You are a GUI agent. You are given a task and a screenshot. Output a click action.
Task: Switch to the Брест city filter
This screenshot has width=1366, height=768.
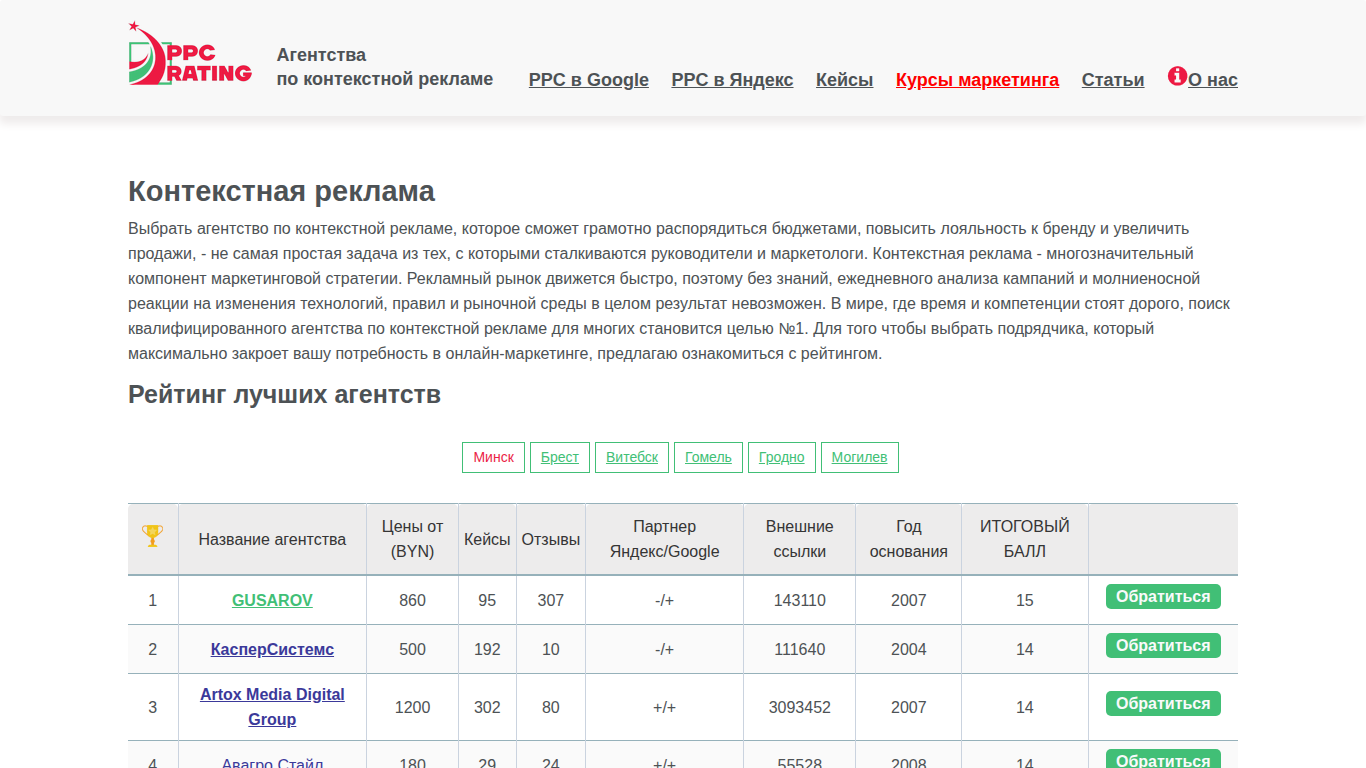[560, 457]
